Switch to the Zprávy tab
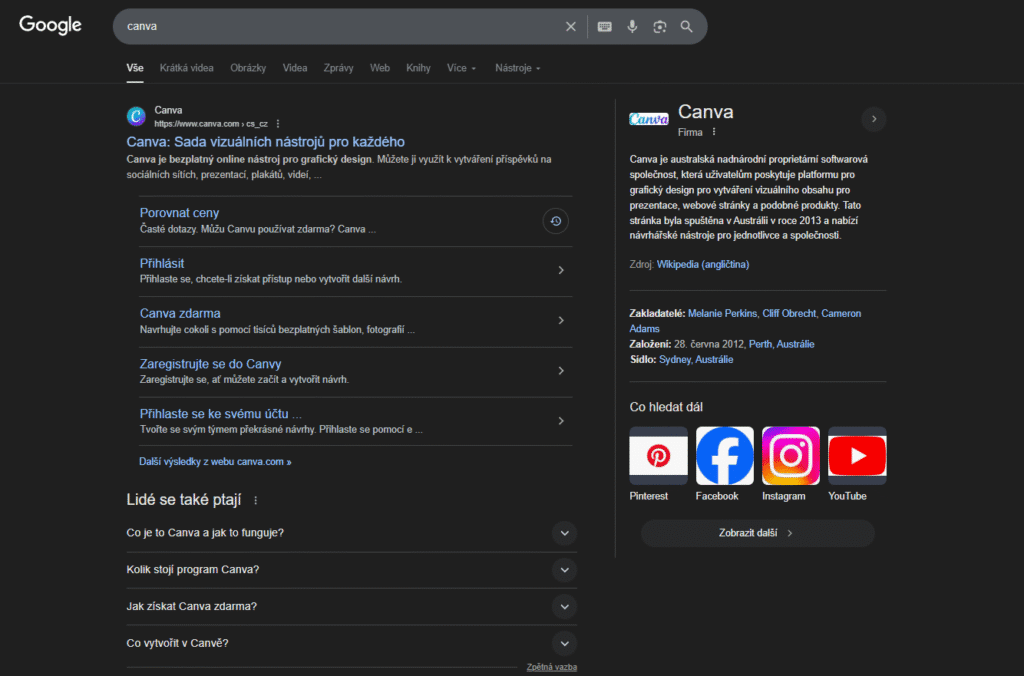This screenshot has height=676, width=1024. (x=338, y=68)
